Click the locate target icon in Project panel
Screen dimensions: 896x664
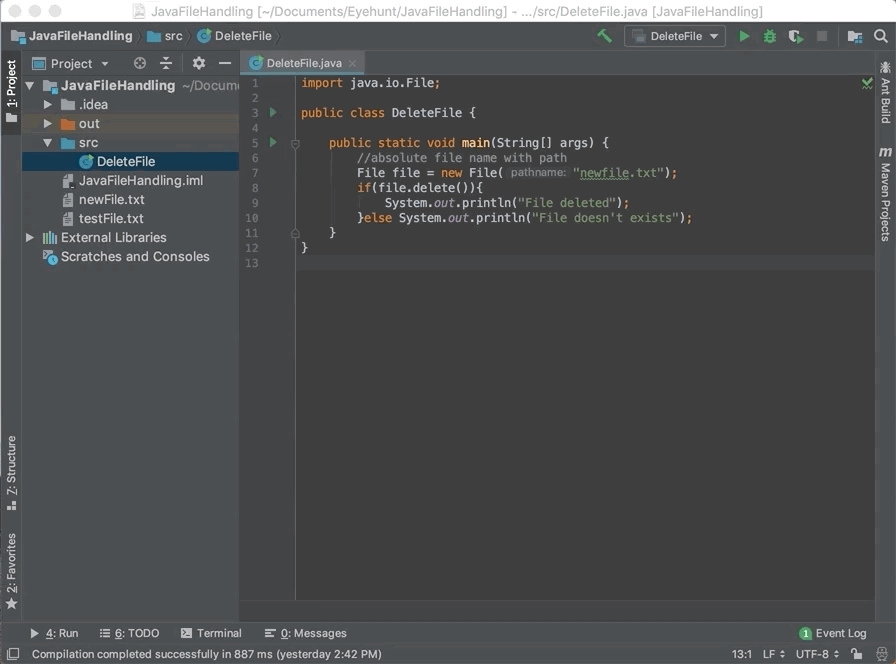point(139,63)
